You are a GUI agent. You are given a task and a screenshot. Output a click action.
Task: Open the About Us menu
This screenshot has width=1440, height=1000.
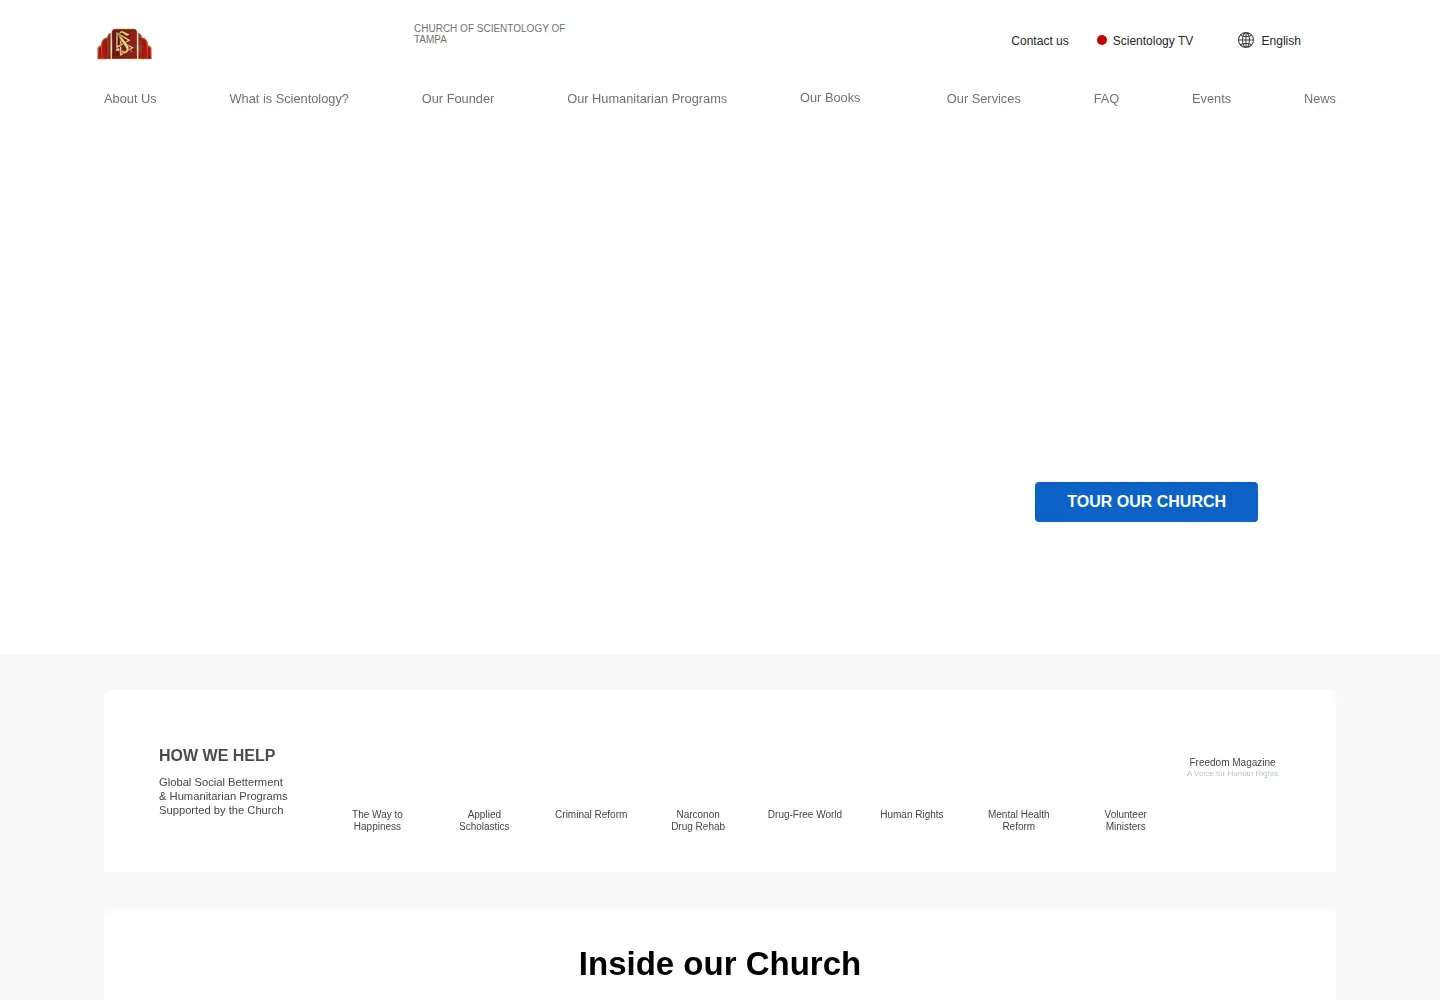[x=130, y=99]
